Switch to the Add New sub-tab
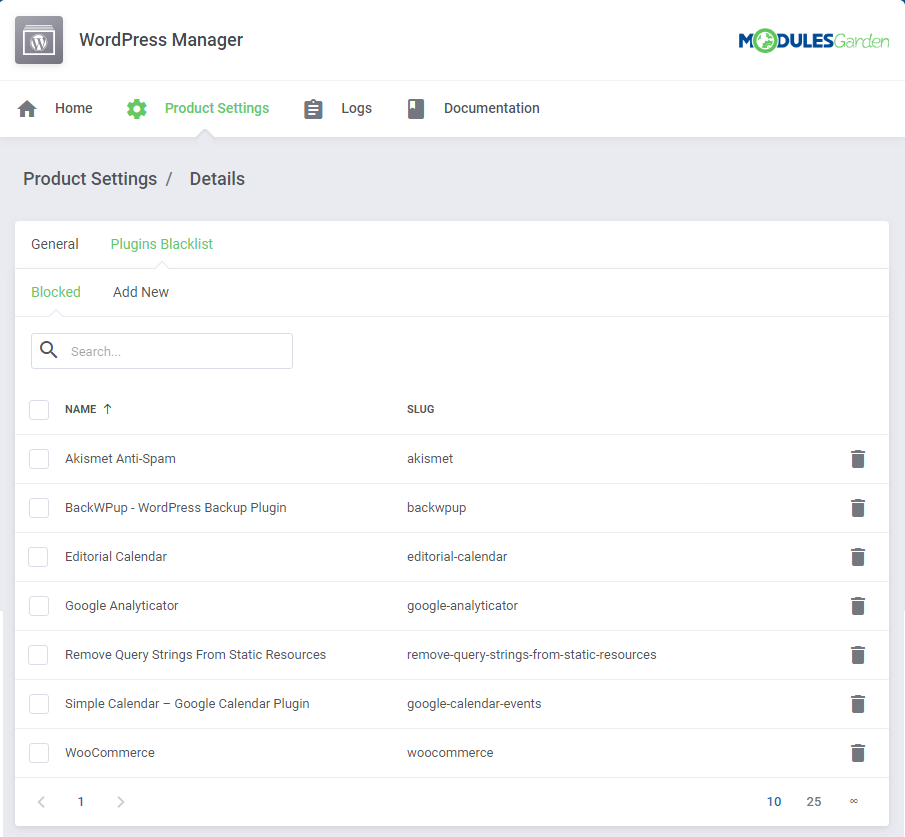The height and width of the screenshot is (837, 905). 141,292
